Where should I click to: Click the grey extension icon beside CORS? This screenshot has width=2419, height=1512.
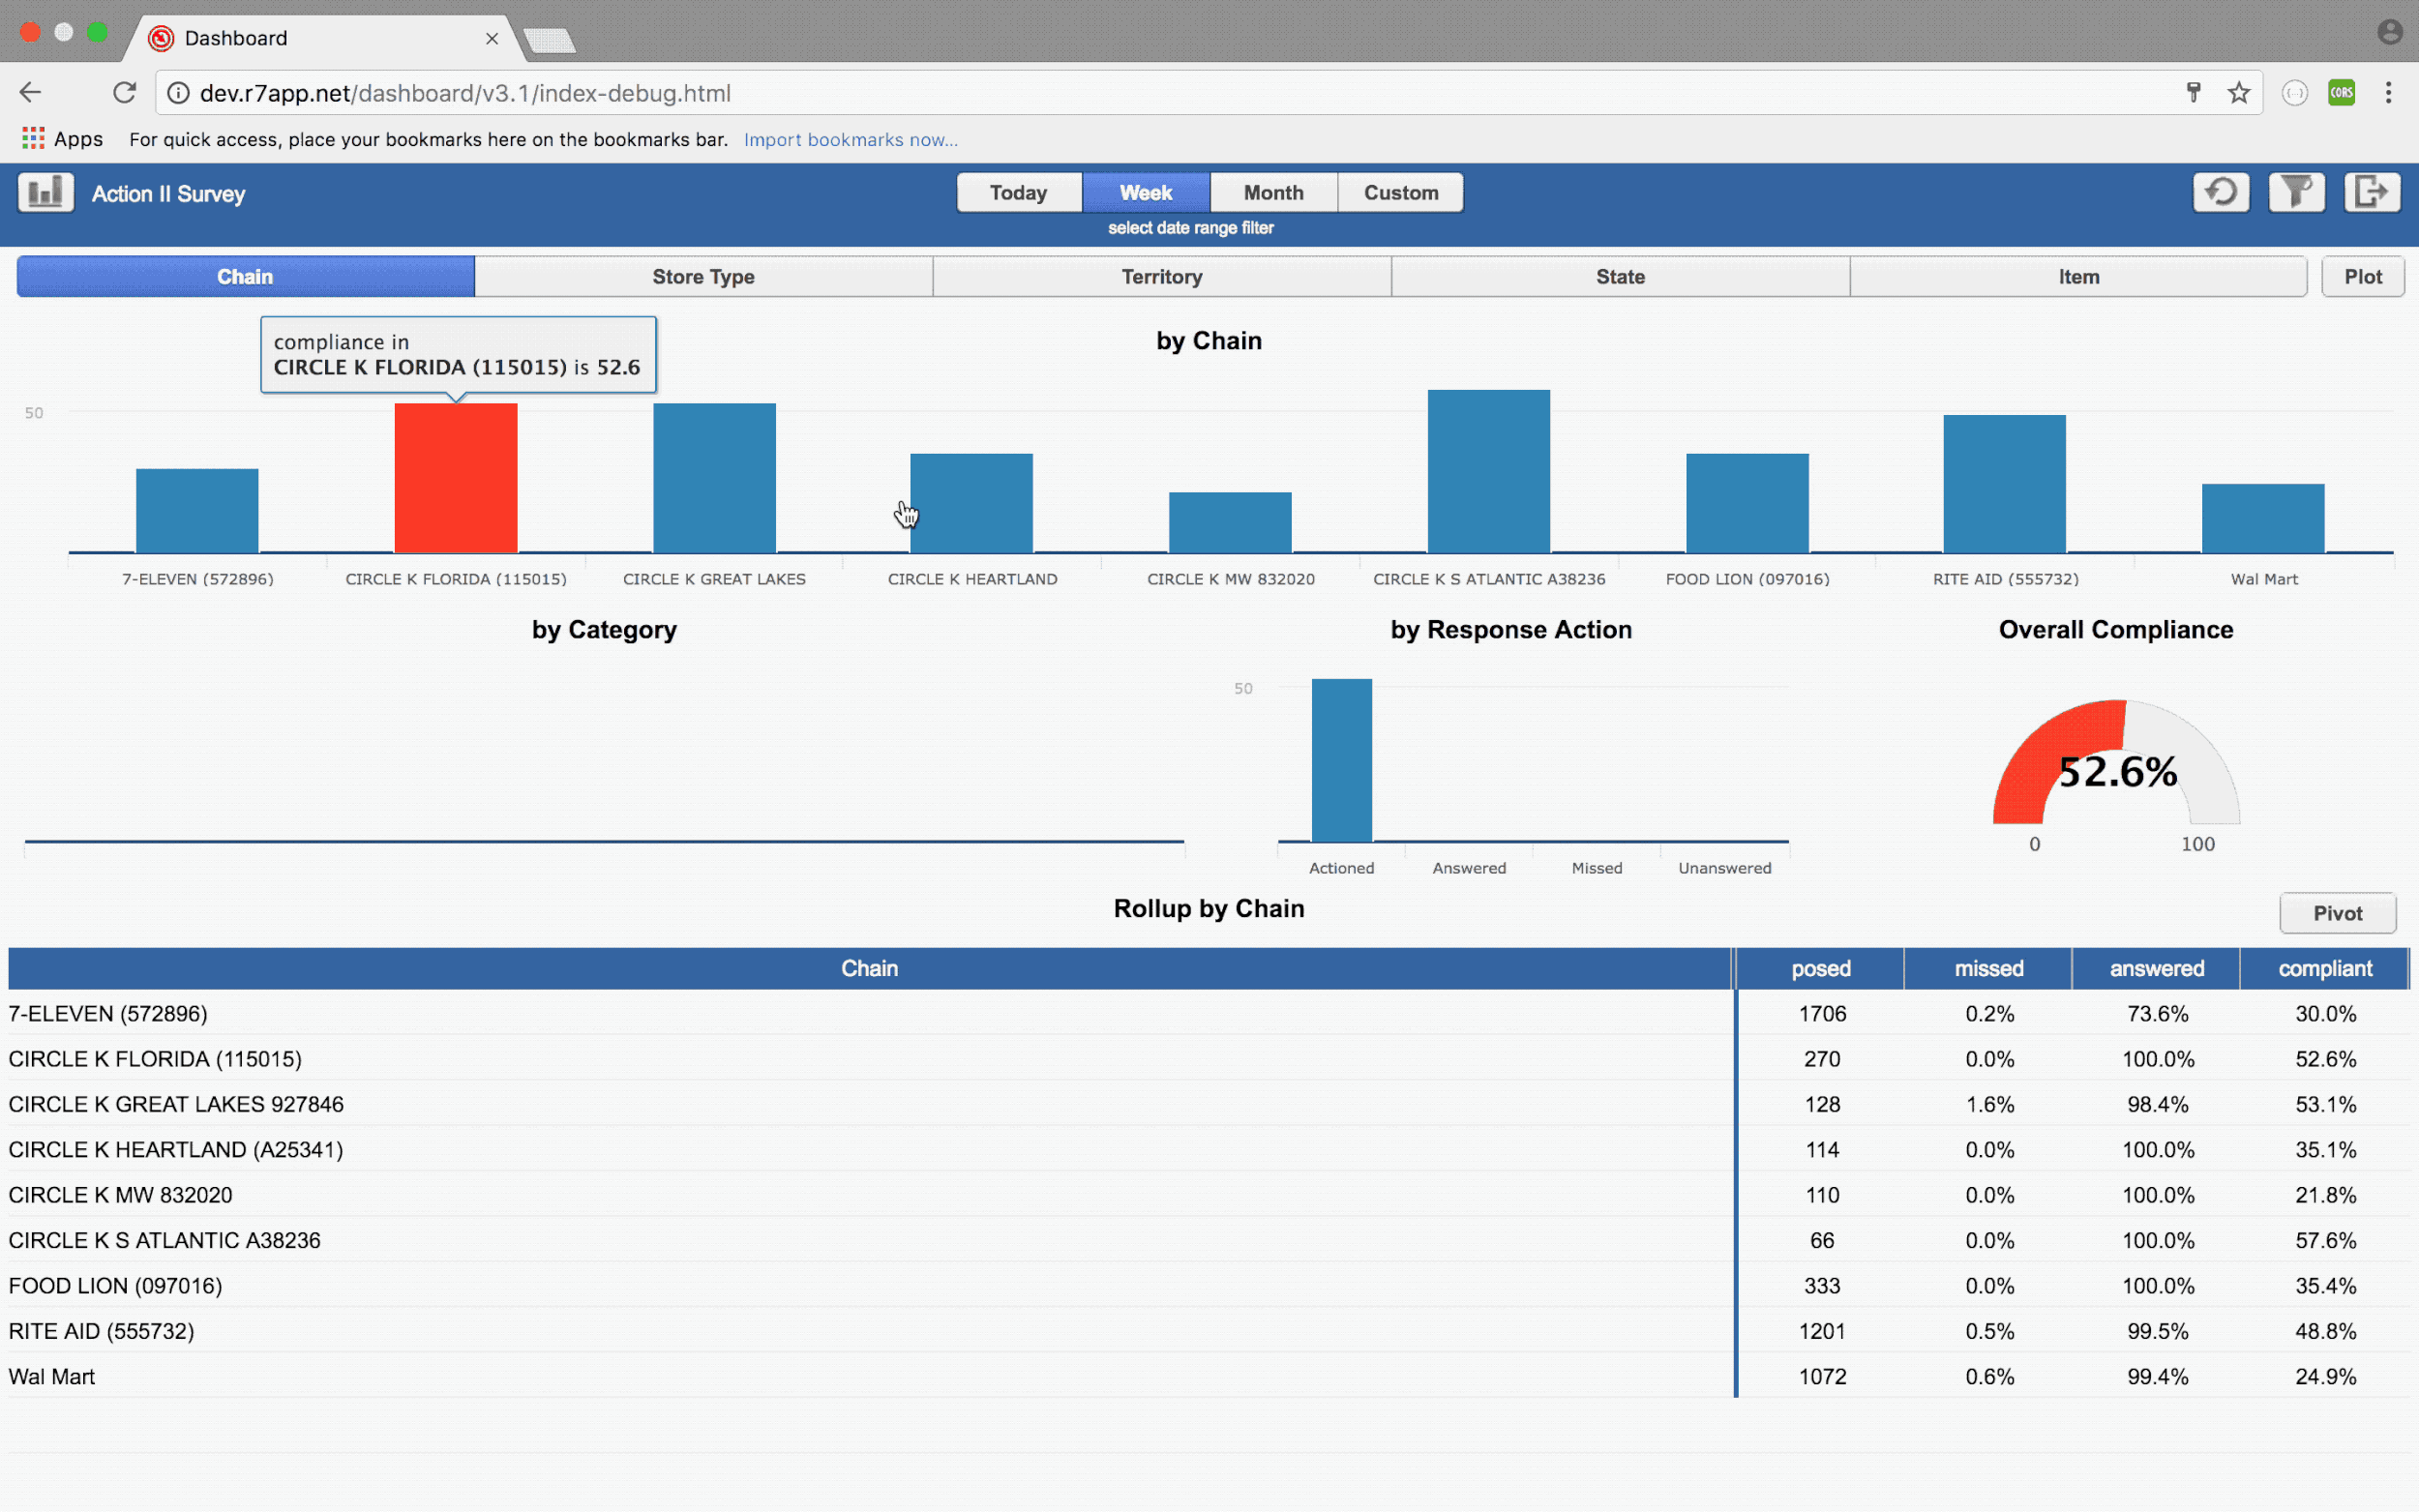click(x=2294, y=93)
